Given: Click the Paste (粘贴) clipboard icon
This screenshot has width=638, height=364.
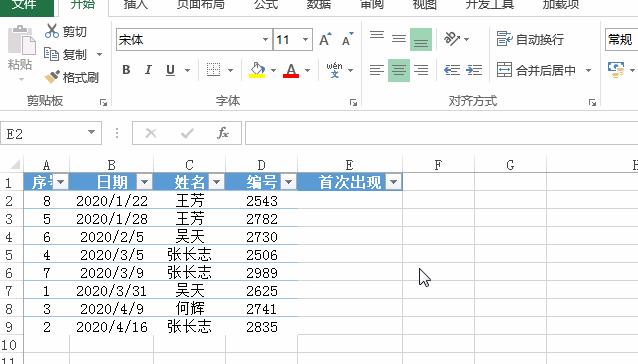Looking at the screenshot, I should click(x=21, y=41).
